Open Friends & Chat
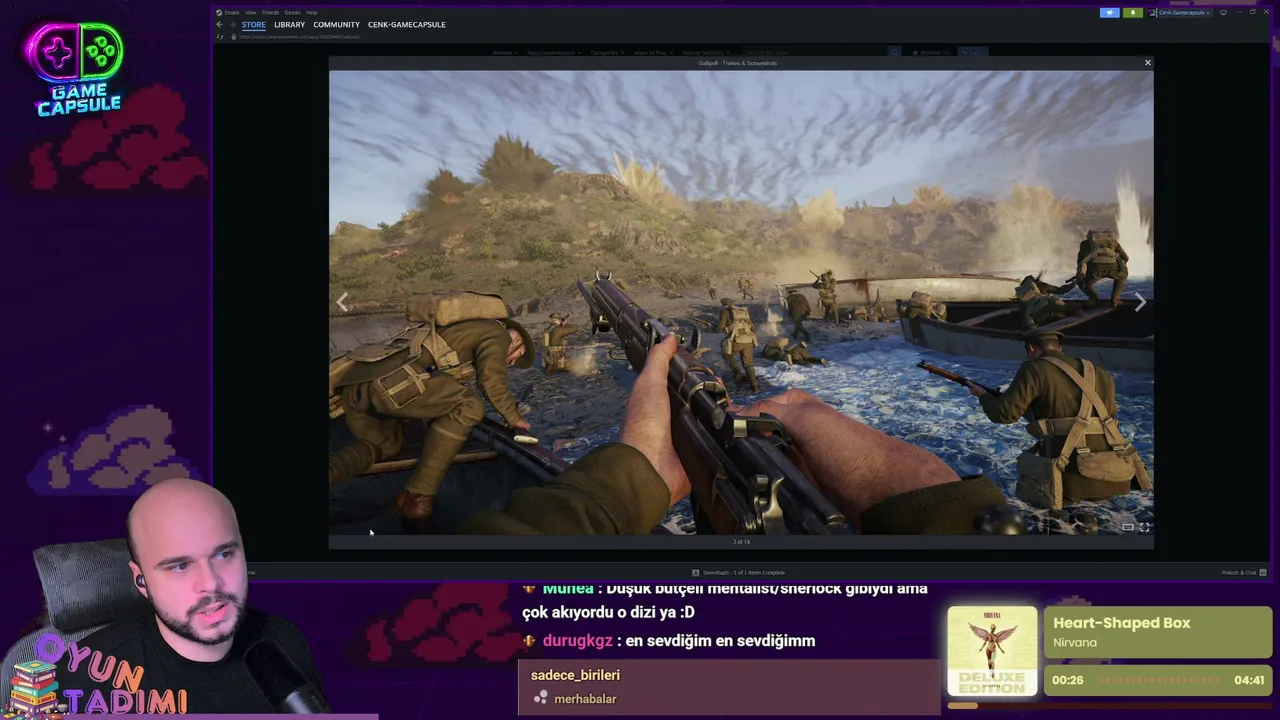 pyautogui.click(x=1244, y=572)
